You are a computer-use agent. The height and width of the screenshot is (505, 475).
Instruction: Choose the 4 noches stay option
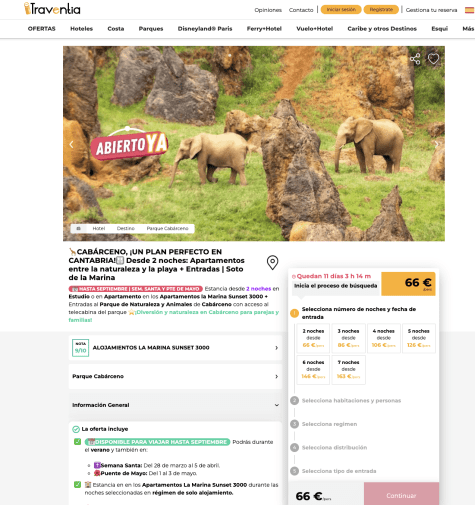coord(384,338)
